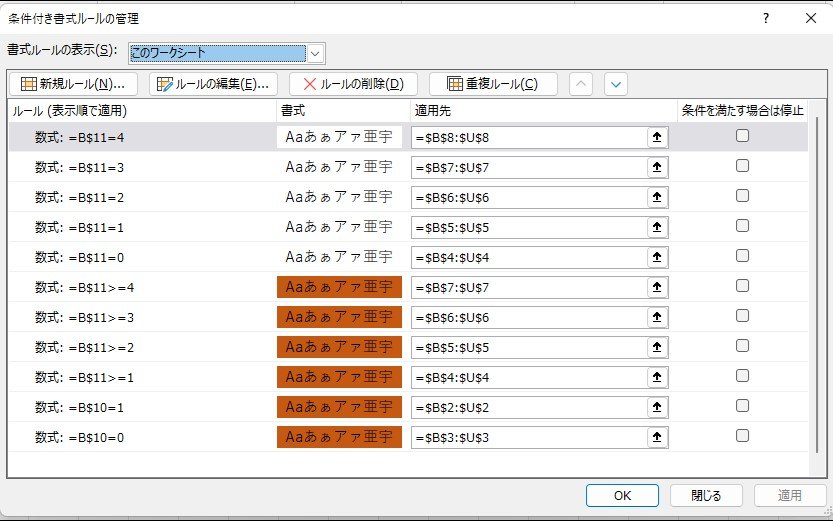Open the 書式ルールの表示 dropdown list

click(316, 53)
